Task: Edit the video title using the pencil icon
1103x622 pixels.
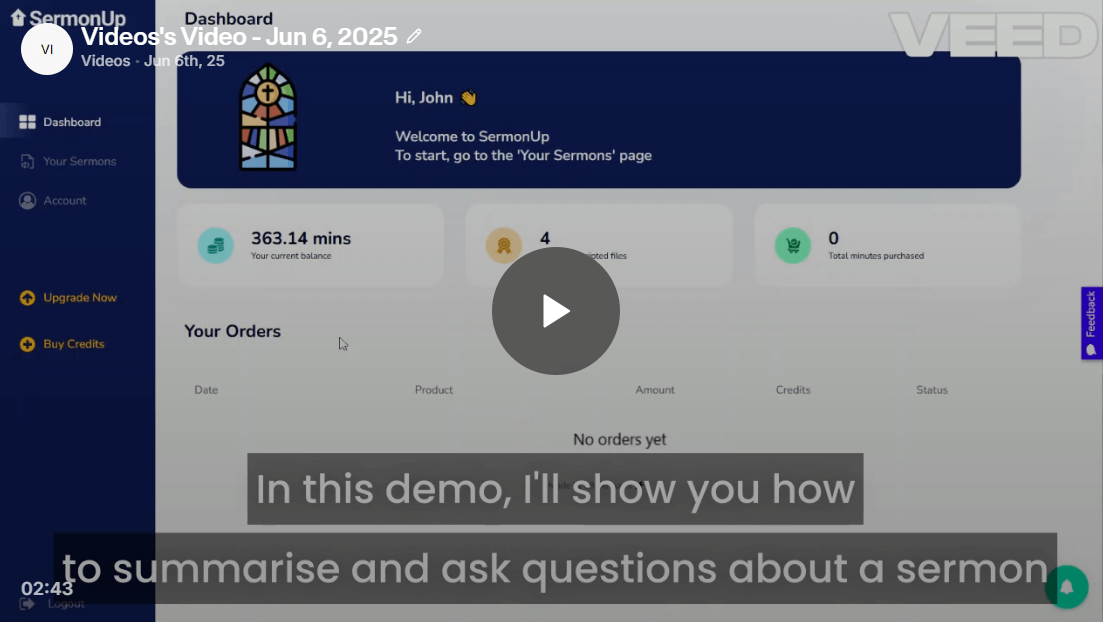Action: 414,36
